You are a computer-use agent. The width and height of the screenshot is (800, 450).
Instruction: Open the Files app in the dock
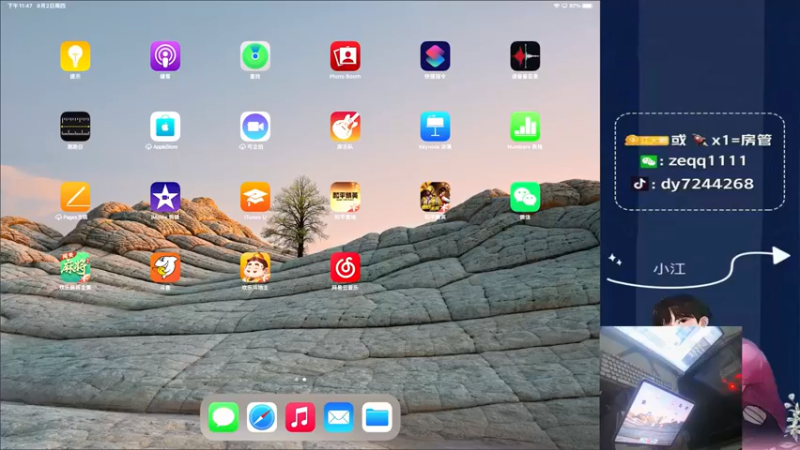[377, 417]
